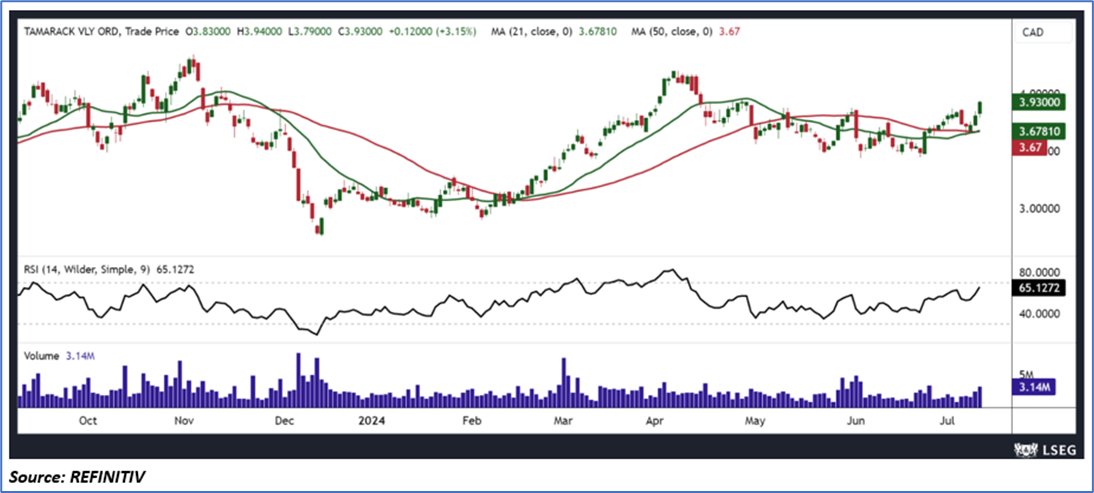The height and width of the screenshot is (493, 1094).
Task: Click the Dec date axis label
Action: click(x=284, y=421)
